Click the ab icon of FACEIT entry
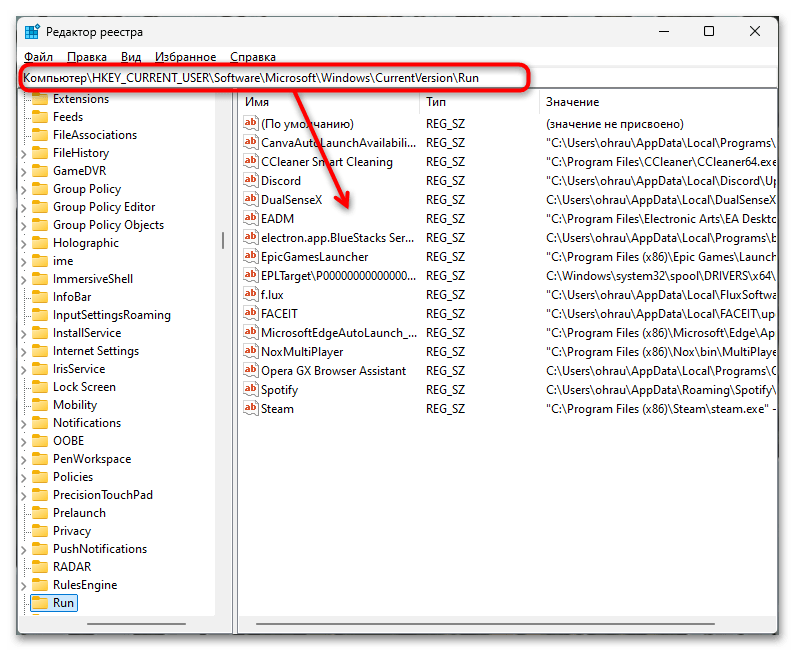Screen dimensions: 795x651 pyautogui.click(x=250, y=313)
